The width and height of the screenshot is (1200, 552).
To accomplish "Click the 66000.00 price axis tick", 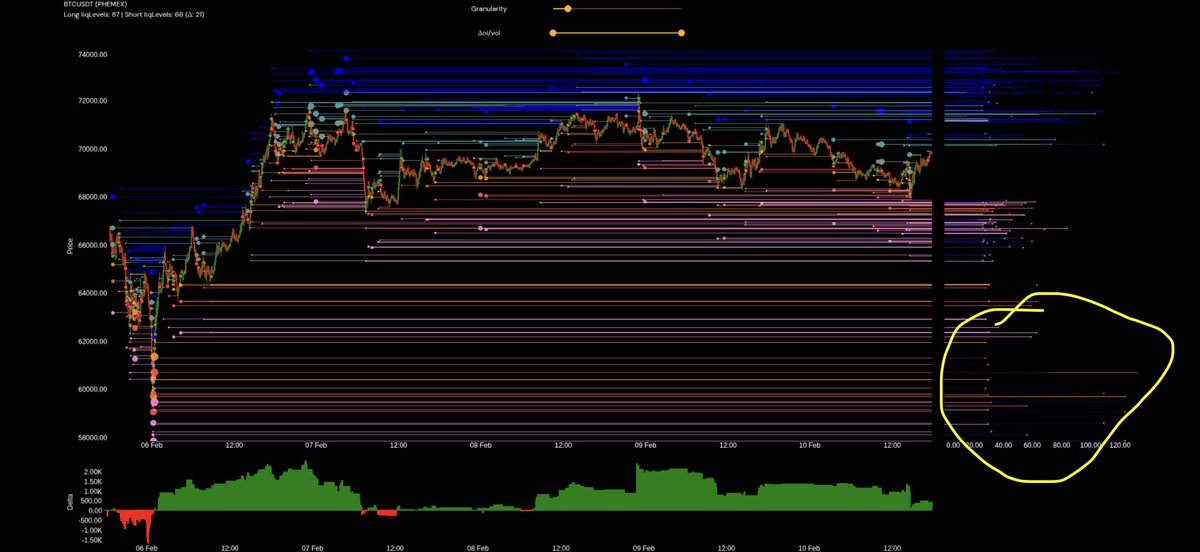I will (x=93, y=245).
